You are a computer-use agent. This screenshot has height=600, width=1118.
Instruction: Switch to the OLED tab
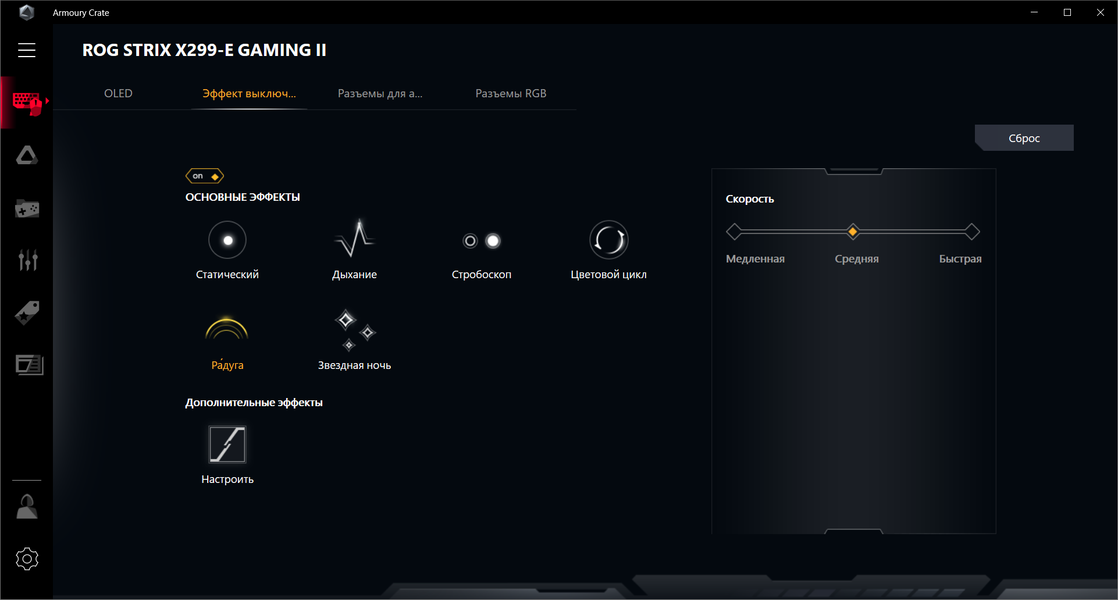click(x=118, y=93)
